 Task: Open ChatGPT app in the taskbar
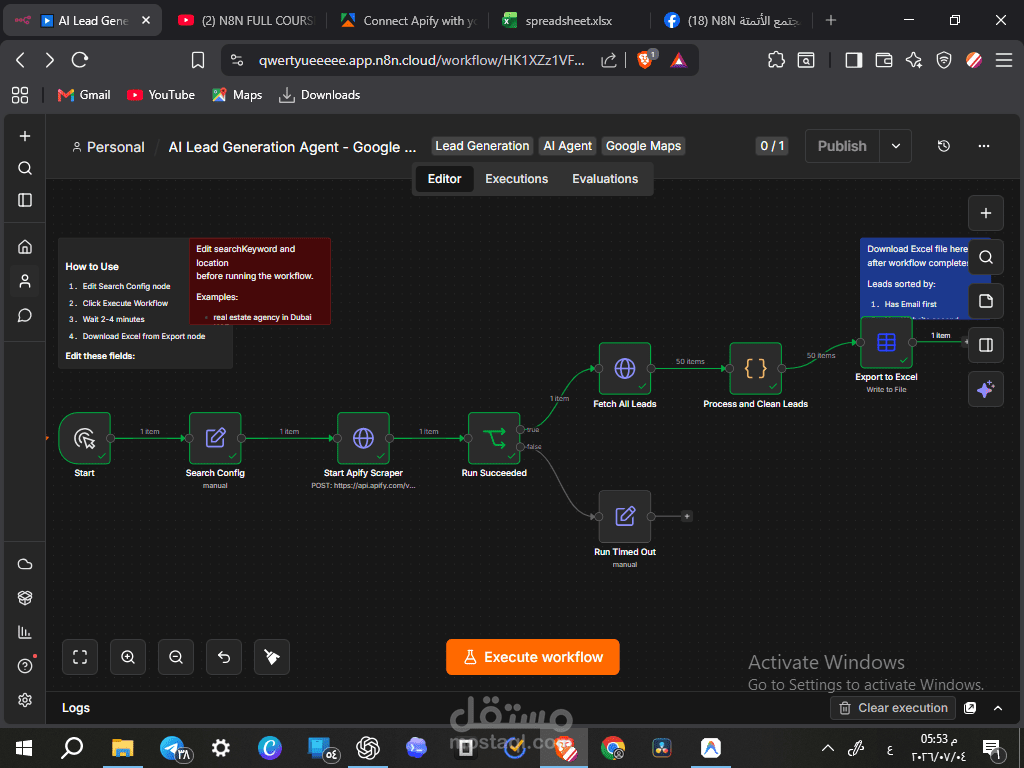click(x=368, y=748)
